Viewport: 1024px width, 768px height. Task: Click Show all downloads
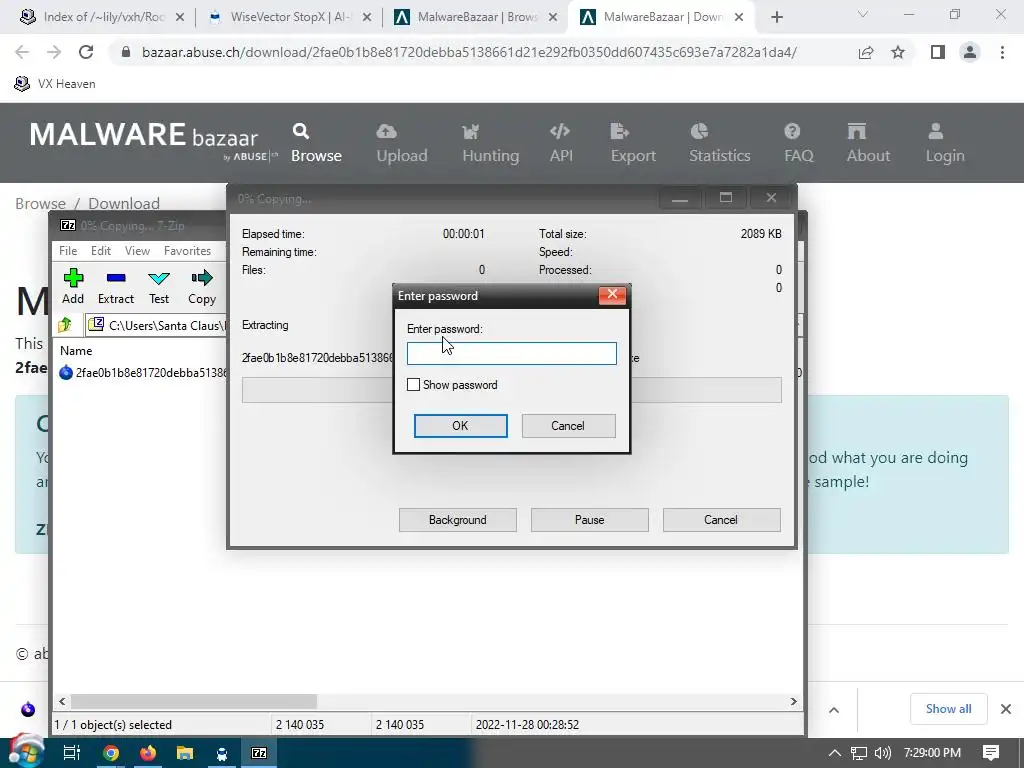[x=948, y=709]
